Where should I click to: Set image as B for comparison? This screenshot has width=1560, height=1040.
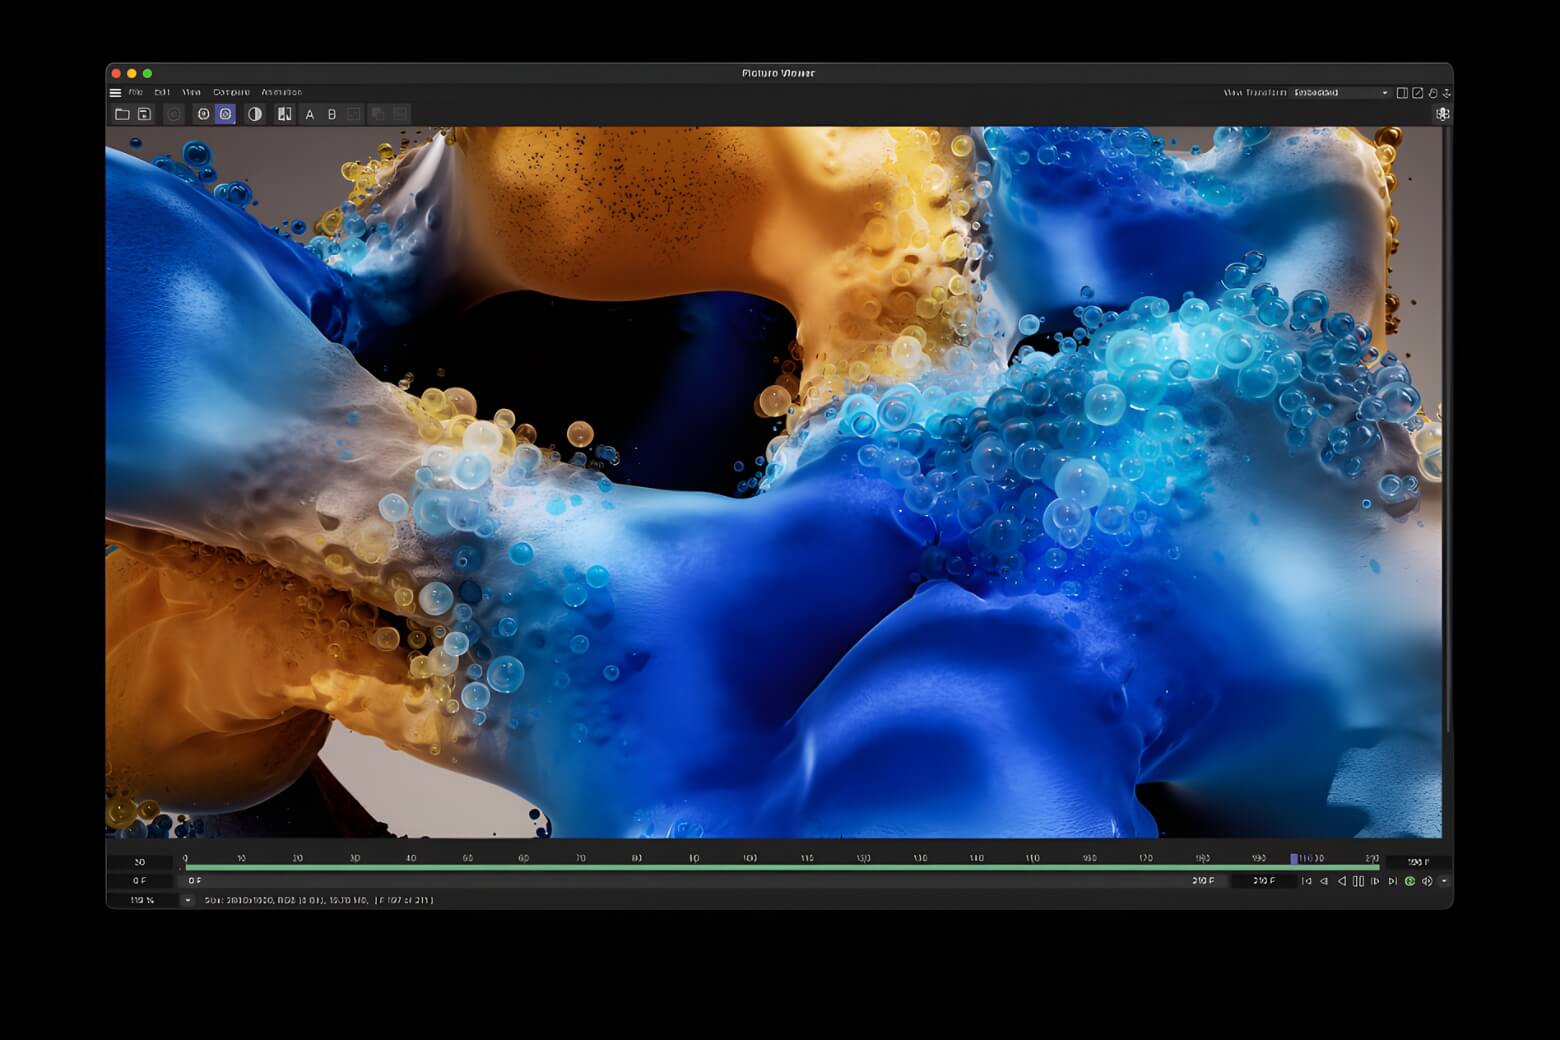pyautogui.click(x=332, y=115)
